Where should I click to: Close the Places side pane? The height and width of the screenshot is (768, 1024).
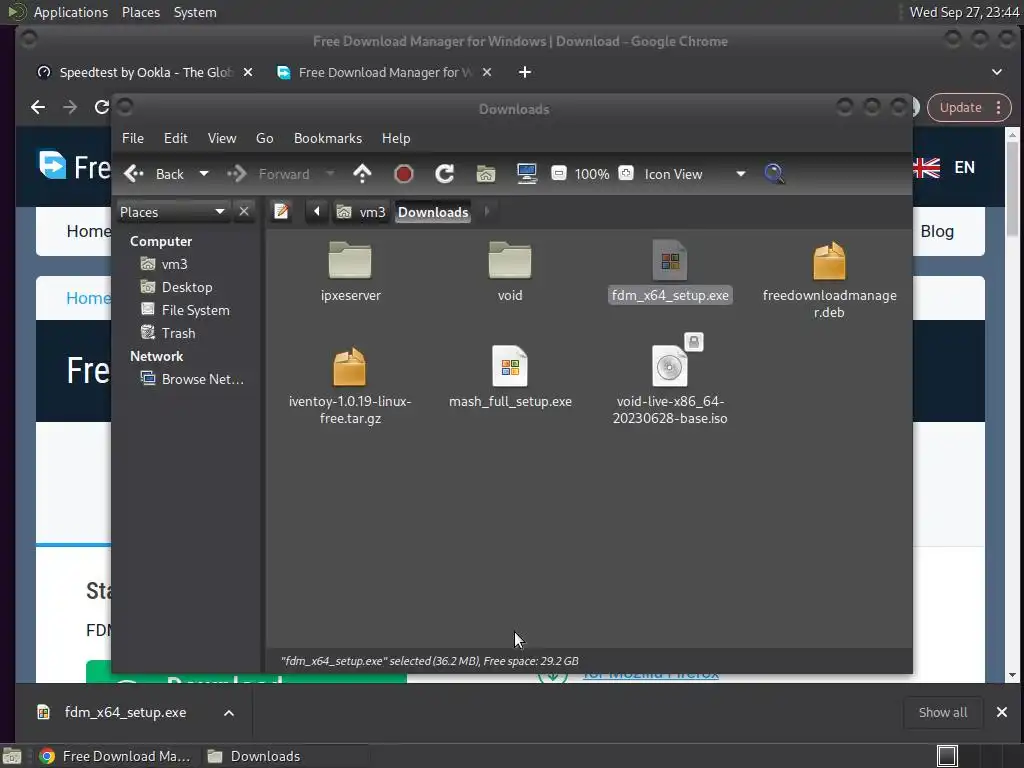(x=244, y=212)
